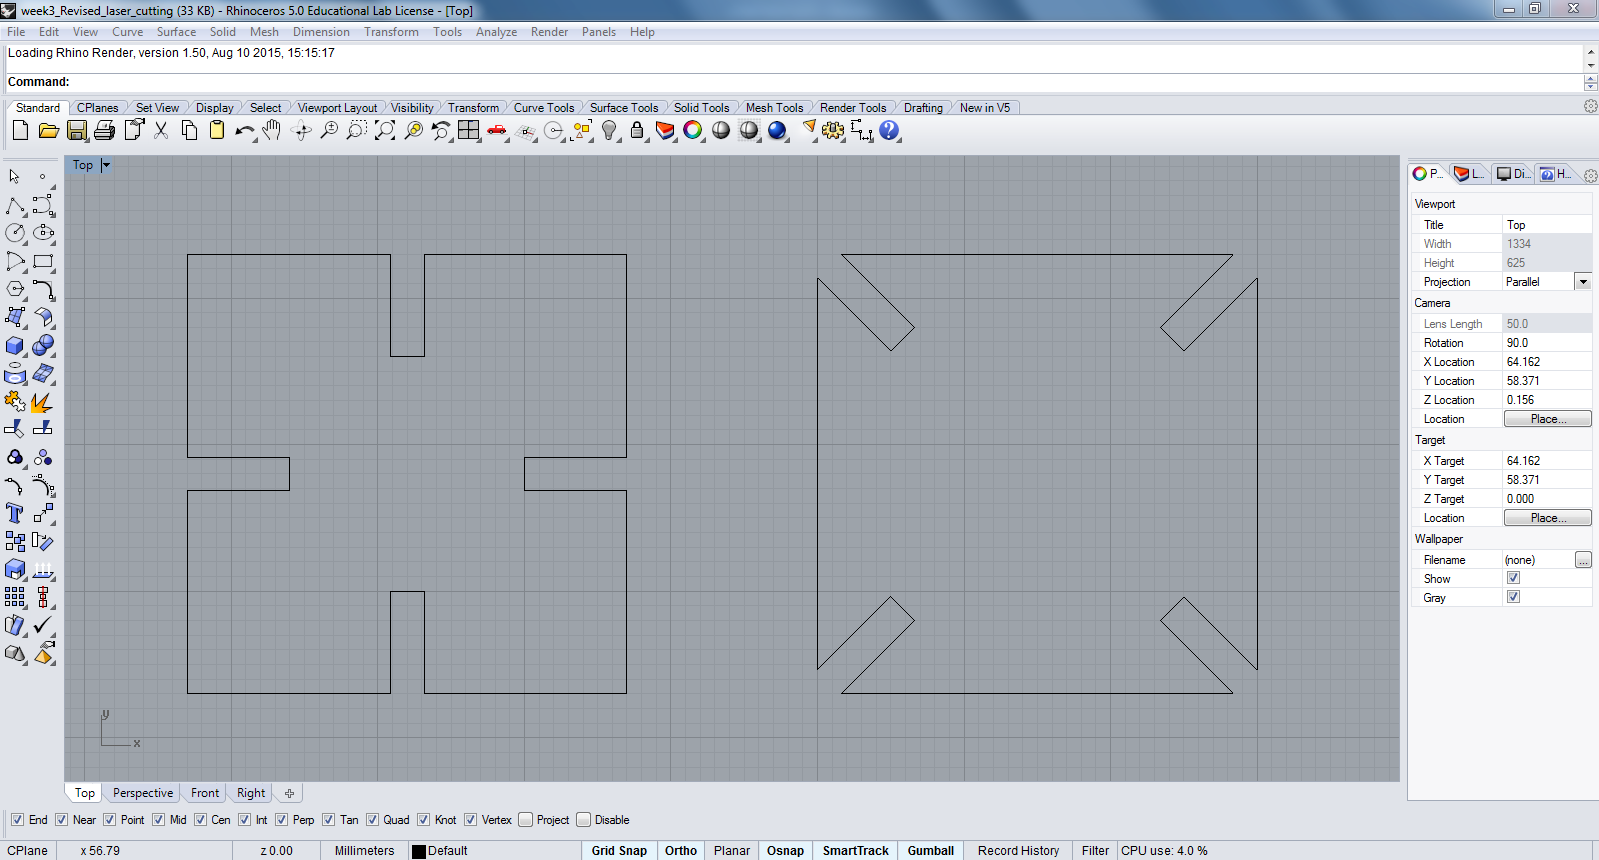
Task: Click the padlock Lock objects icon
Action: pos(637,130)
